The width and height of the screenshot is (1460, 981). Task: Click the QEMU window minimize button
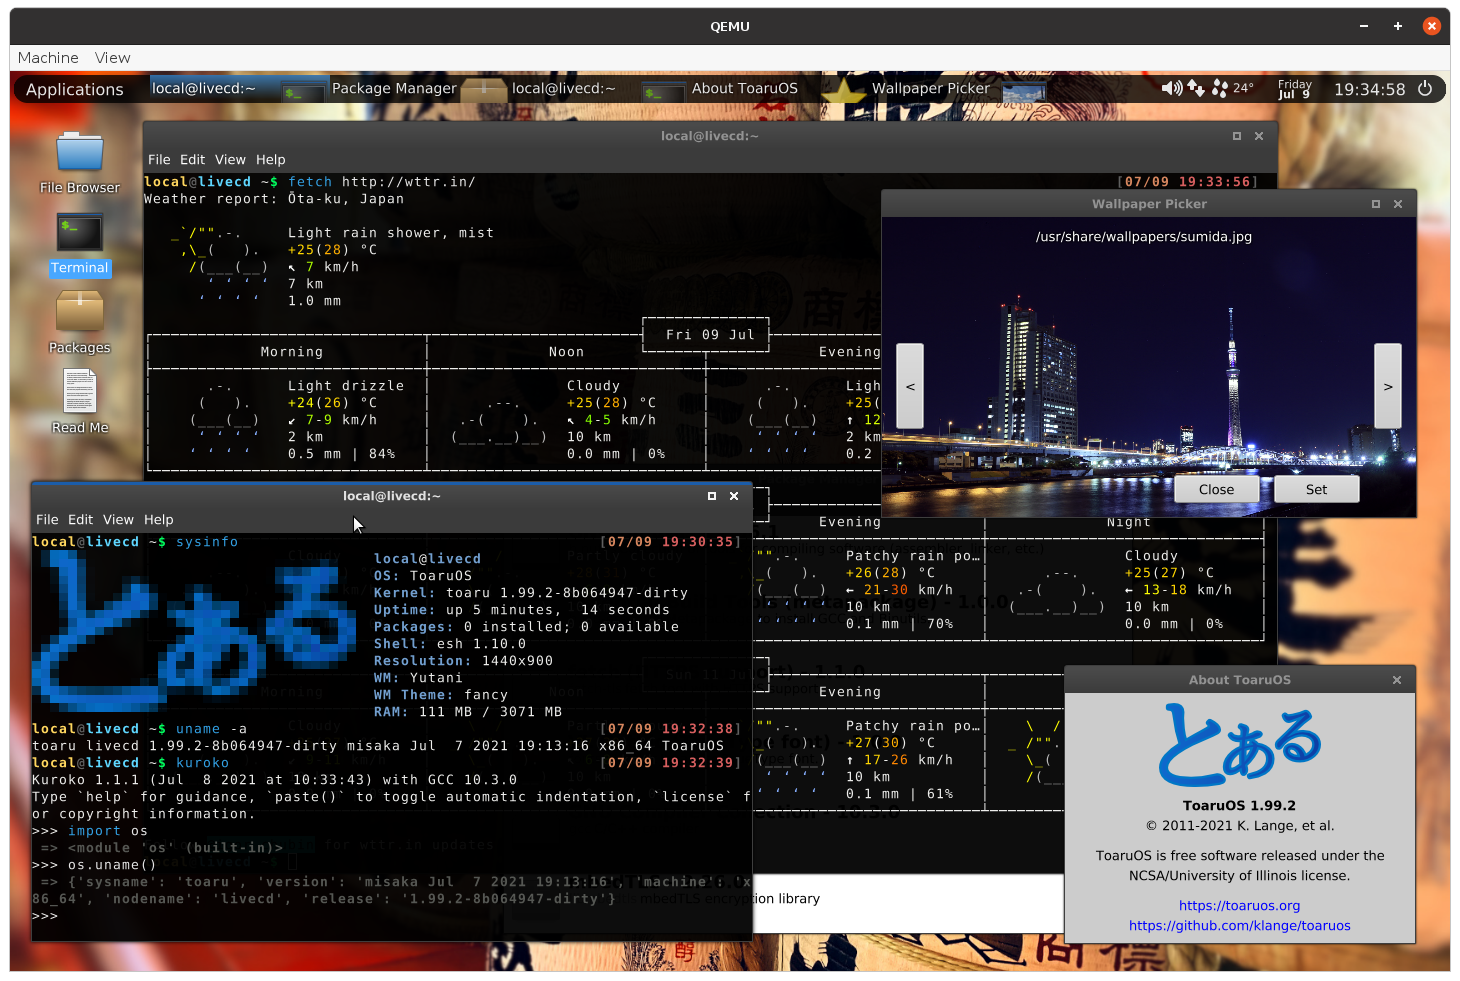[x=1364, y=26]
